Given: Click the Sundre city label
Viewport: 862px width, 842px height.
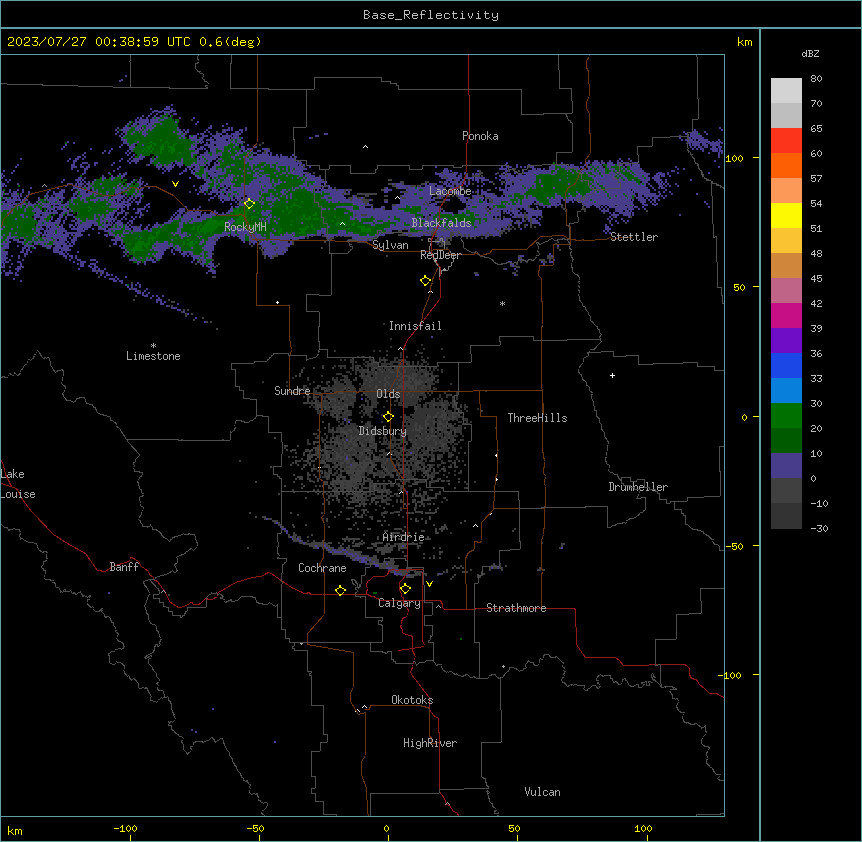Looking at the screenshot, I should click(292, 391).
